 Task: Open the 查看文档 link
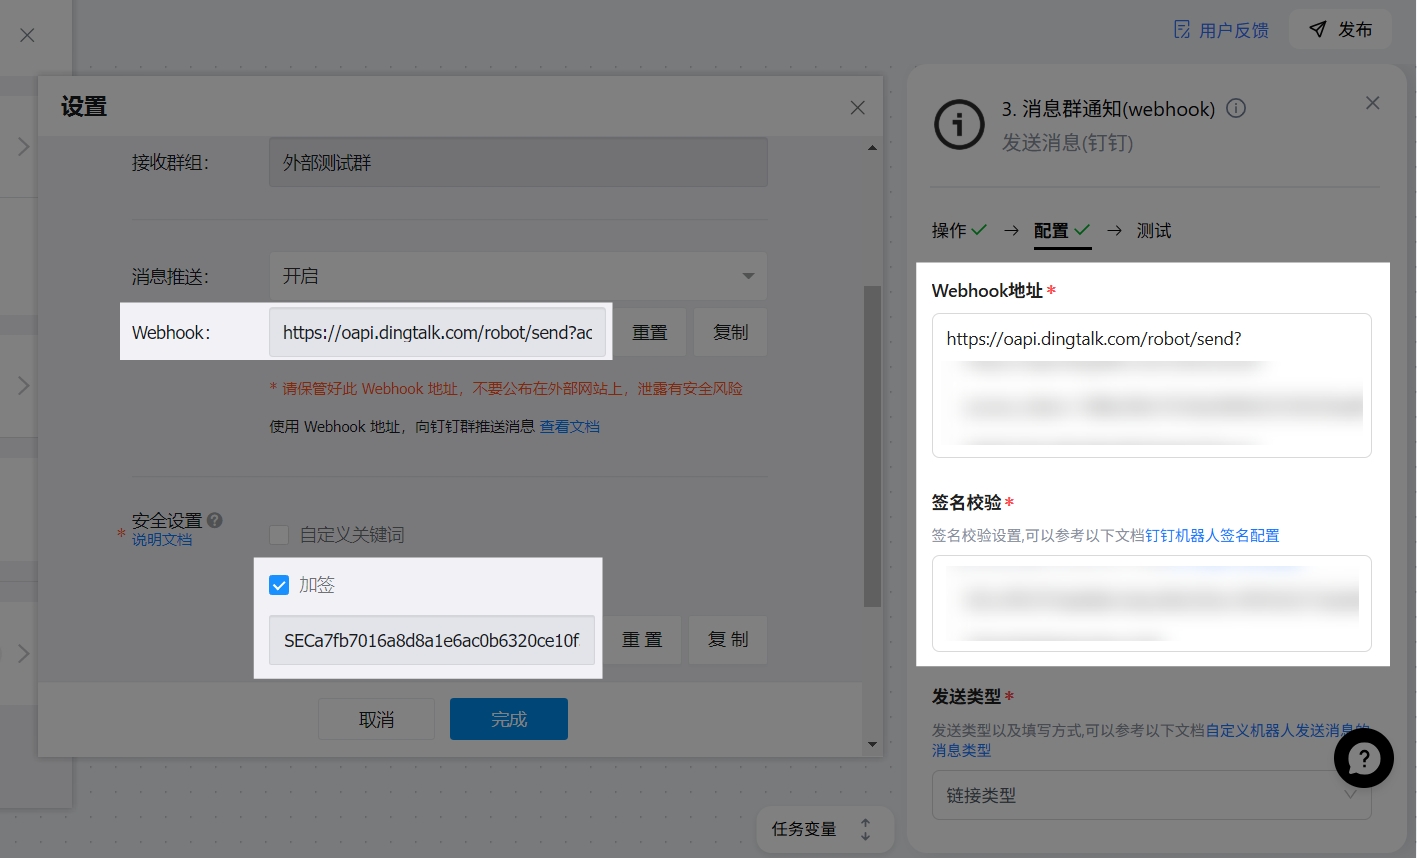coord(569,427)
